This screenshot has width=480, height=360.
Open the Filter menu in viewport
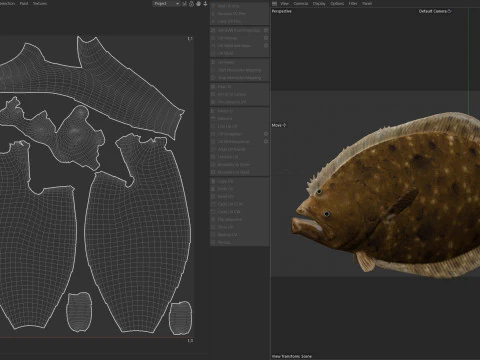[353, 3]
